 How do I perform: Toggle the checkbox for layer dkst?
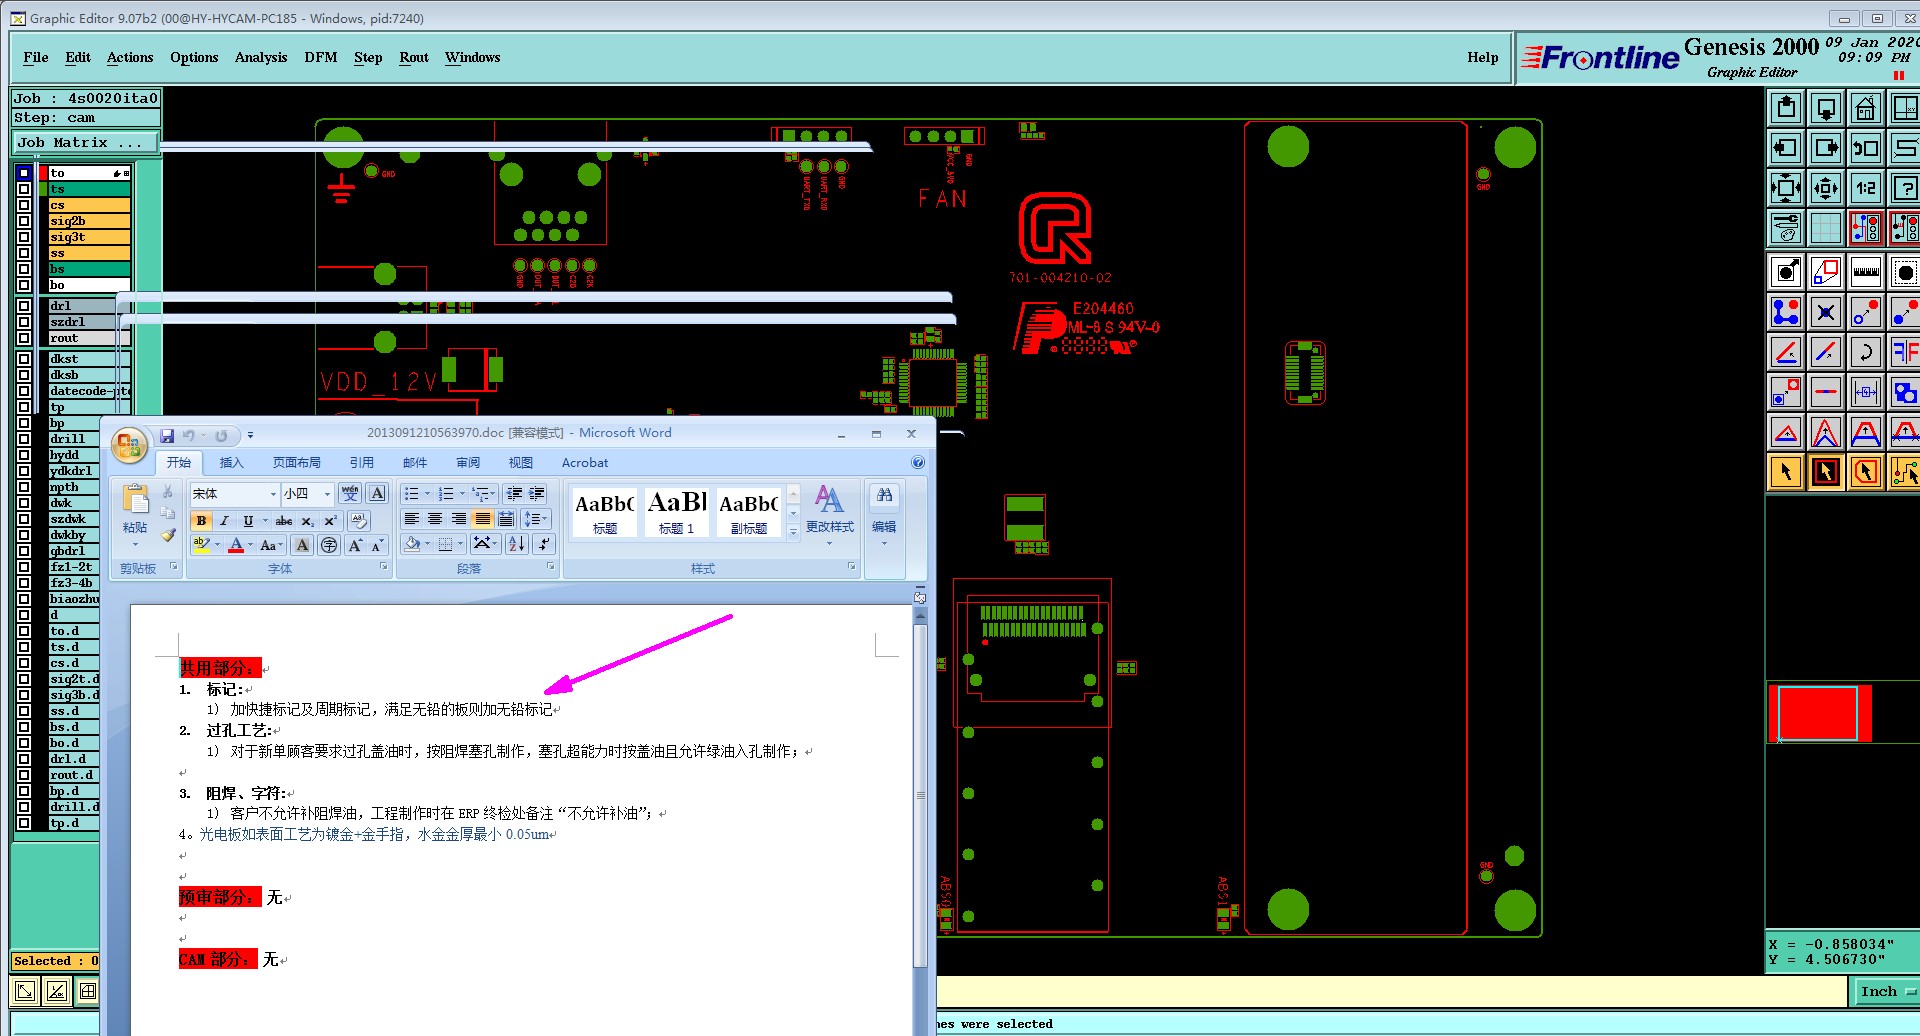(24, 359)
